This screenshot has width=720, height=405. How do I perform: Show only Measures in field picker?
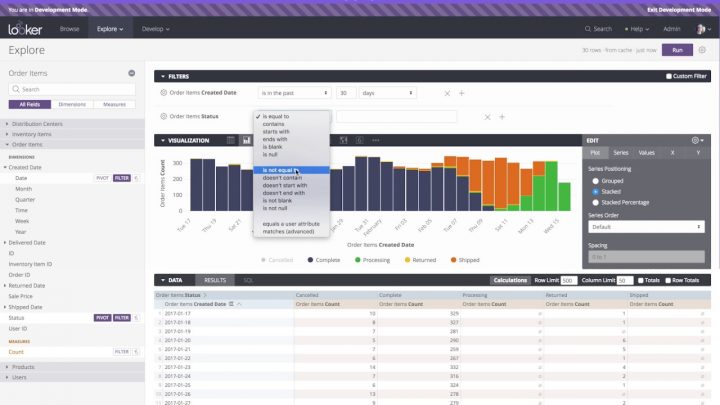pos(114,105)
